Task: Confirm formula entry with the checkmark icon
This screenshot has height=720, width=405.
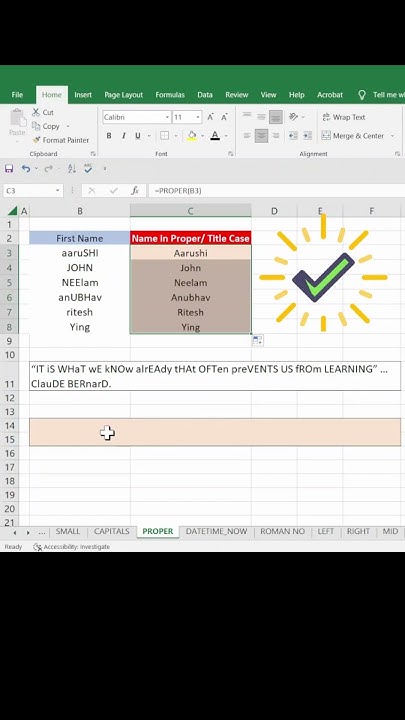Action: pyautogui.click(x=112, y=191)
